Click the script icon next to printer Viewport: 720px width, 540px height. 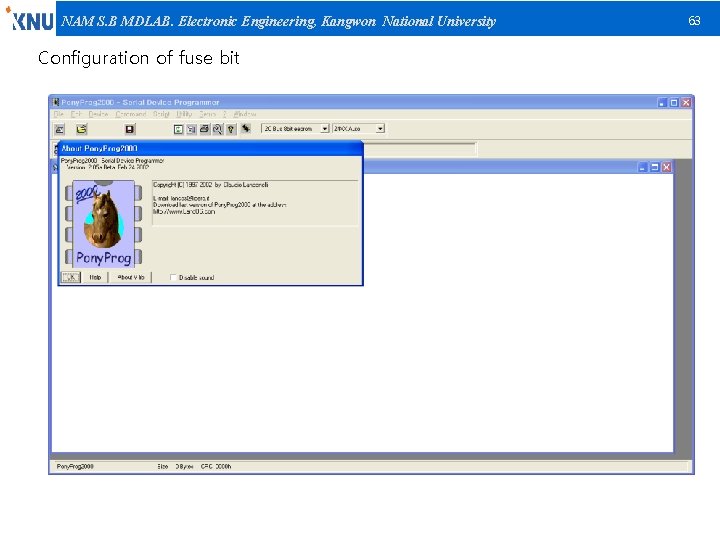tap(191, 129)
